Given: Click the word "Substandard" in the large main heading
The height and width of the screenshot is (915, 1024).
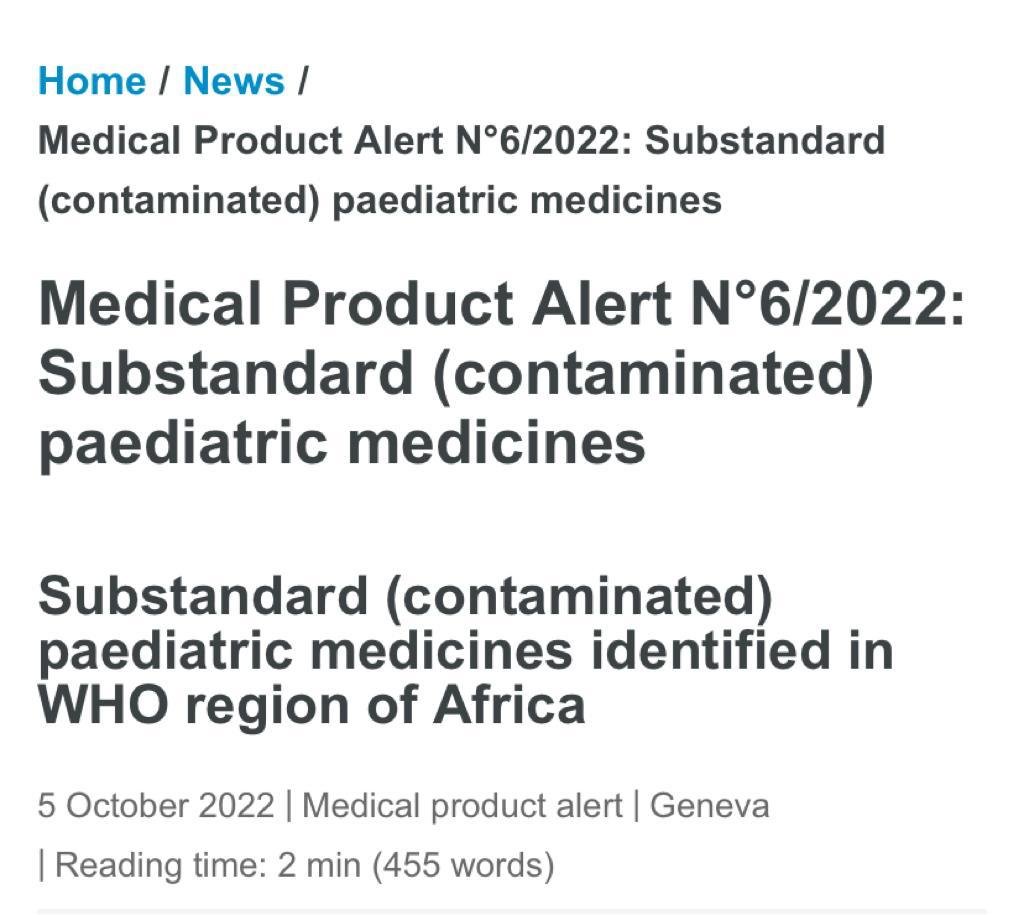Looking at the screenshot, I should click(226, 374).
